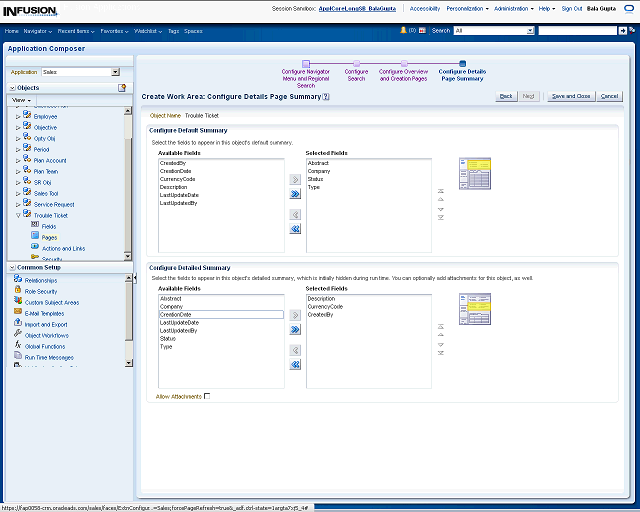This screenshot has width=640, height=512.
Task: Open the Application dropdown showing Sales
Action: click(x=115, y=72)
